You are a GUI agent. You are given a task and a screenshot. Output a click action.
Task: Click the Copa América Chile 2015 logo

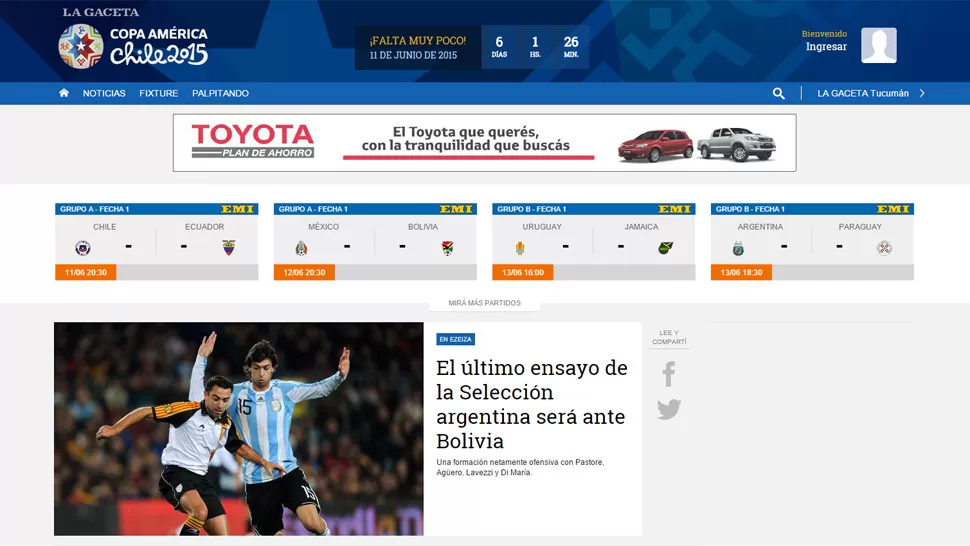coord(133,45)
